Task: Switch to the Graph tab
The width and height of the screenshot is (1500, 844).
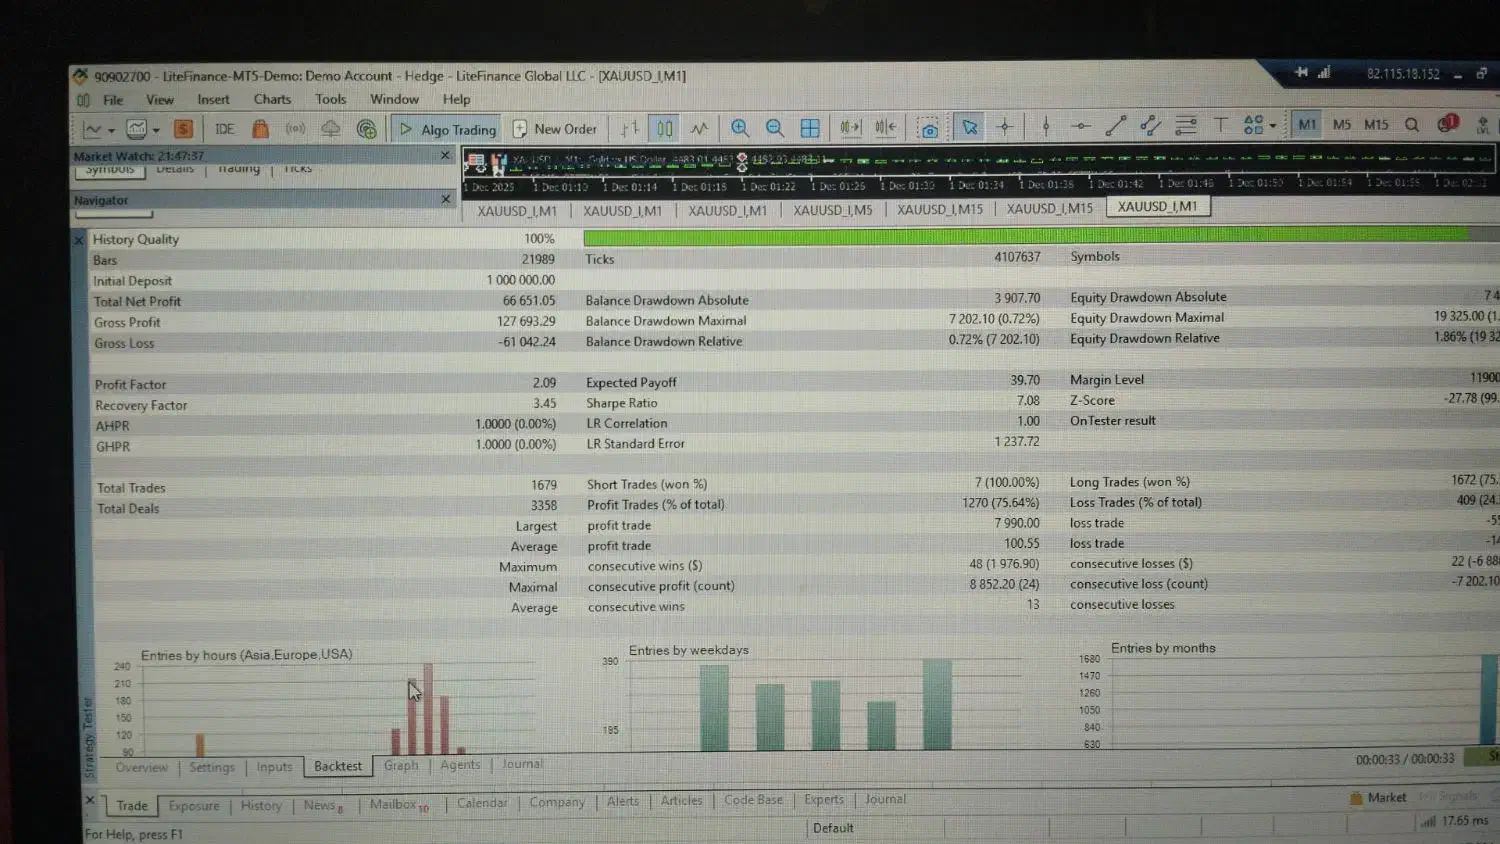Action: click(401, 765)
